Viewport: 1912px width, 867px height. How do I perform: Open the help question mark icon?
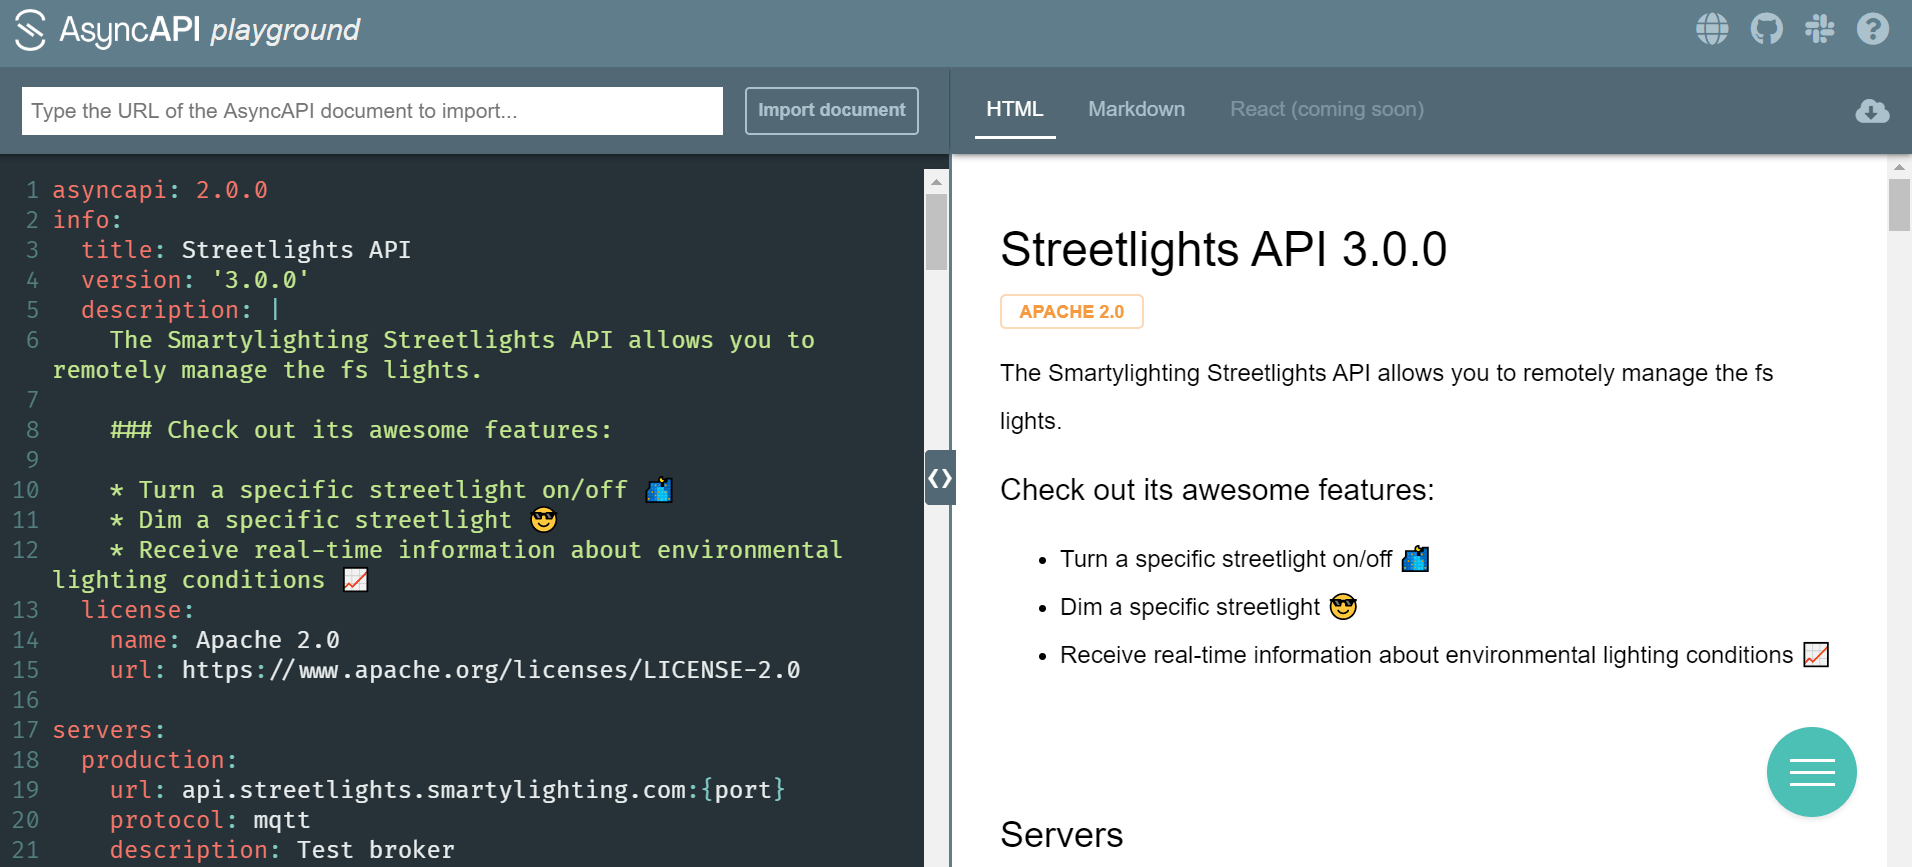pos(1873,29)
